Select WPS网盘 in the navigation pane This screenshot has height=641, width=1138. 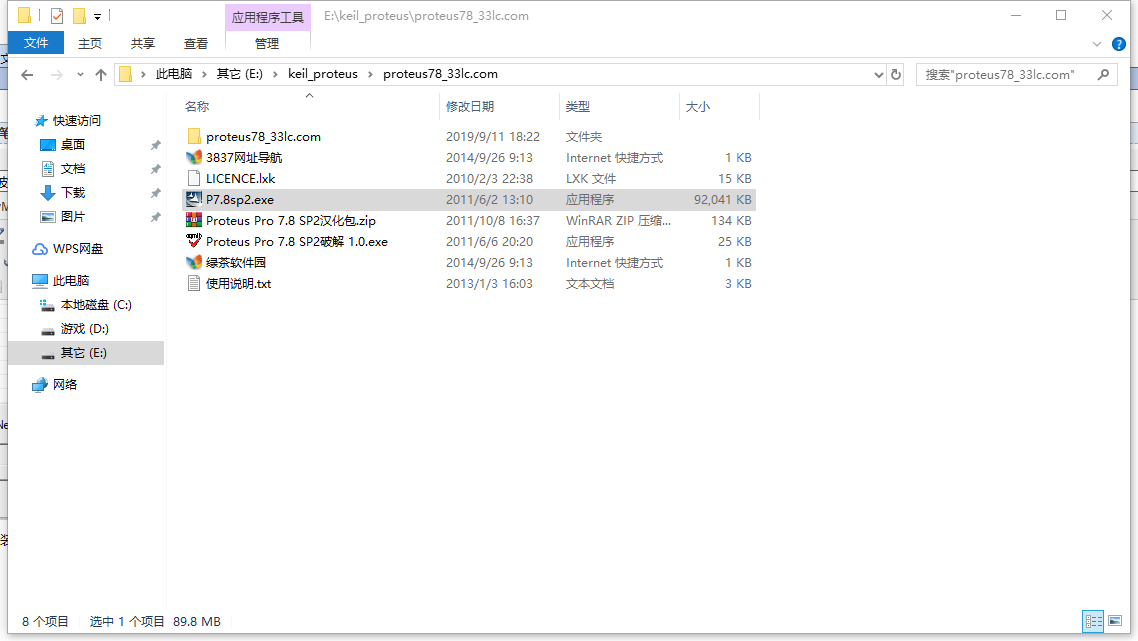[x=77, y=248]
